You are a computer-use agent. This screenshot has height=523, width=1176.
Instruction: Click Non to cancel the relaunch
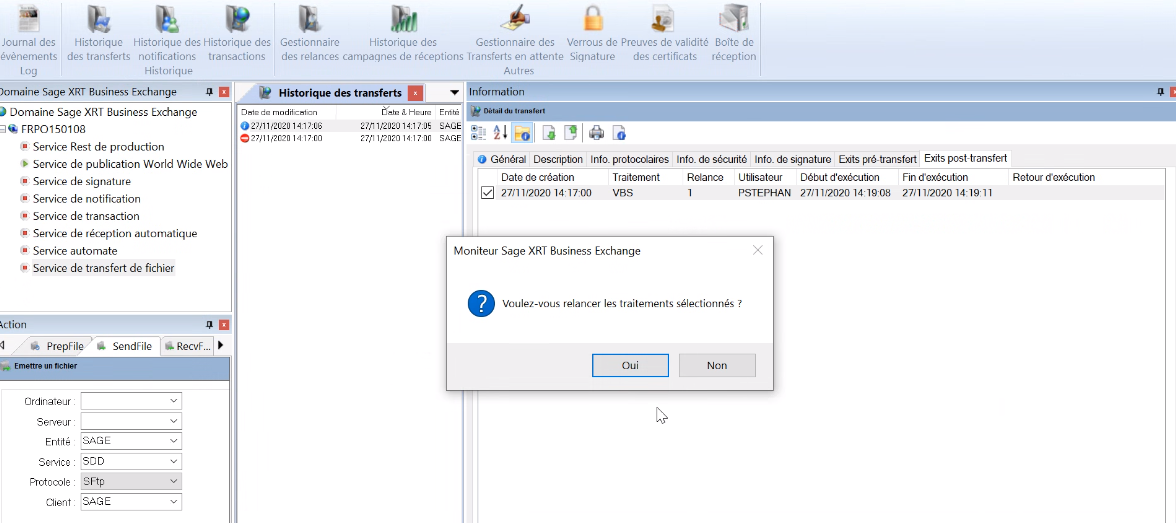click(x=716, y=366)
